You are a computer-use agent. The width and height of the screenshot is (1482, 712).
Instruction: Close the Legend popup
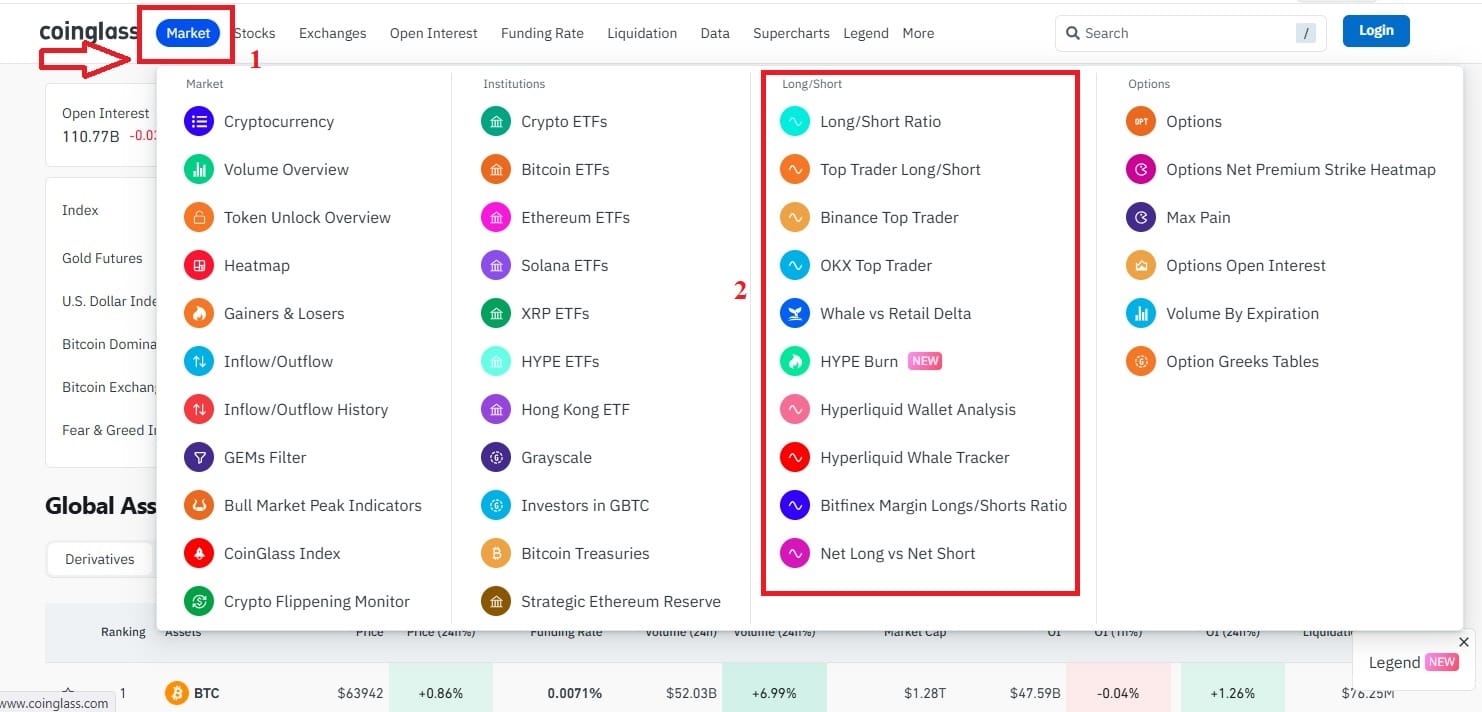1464,642
